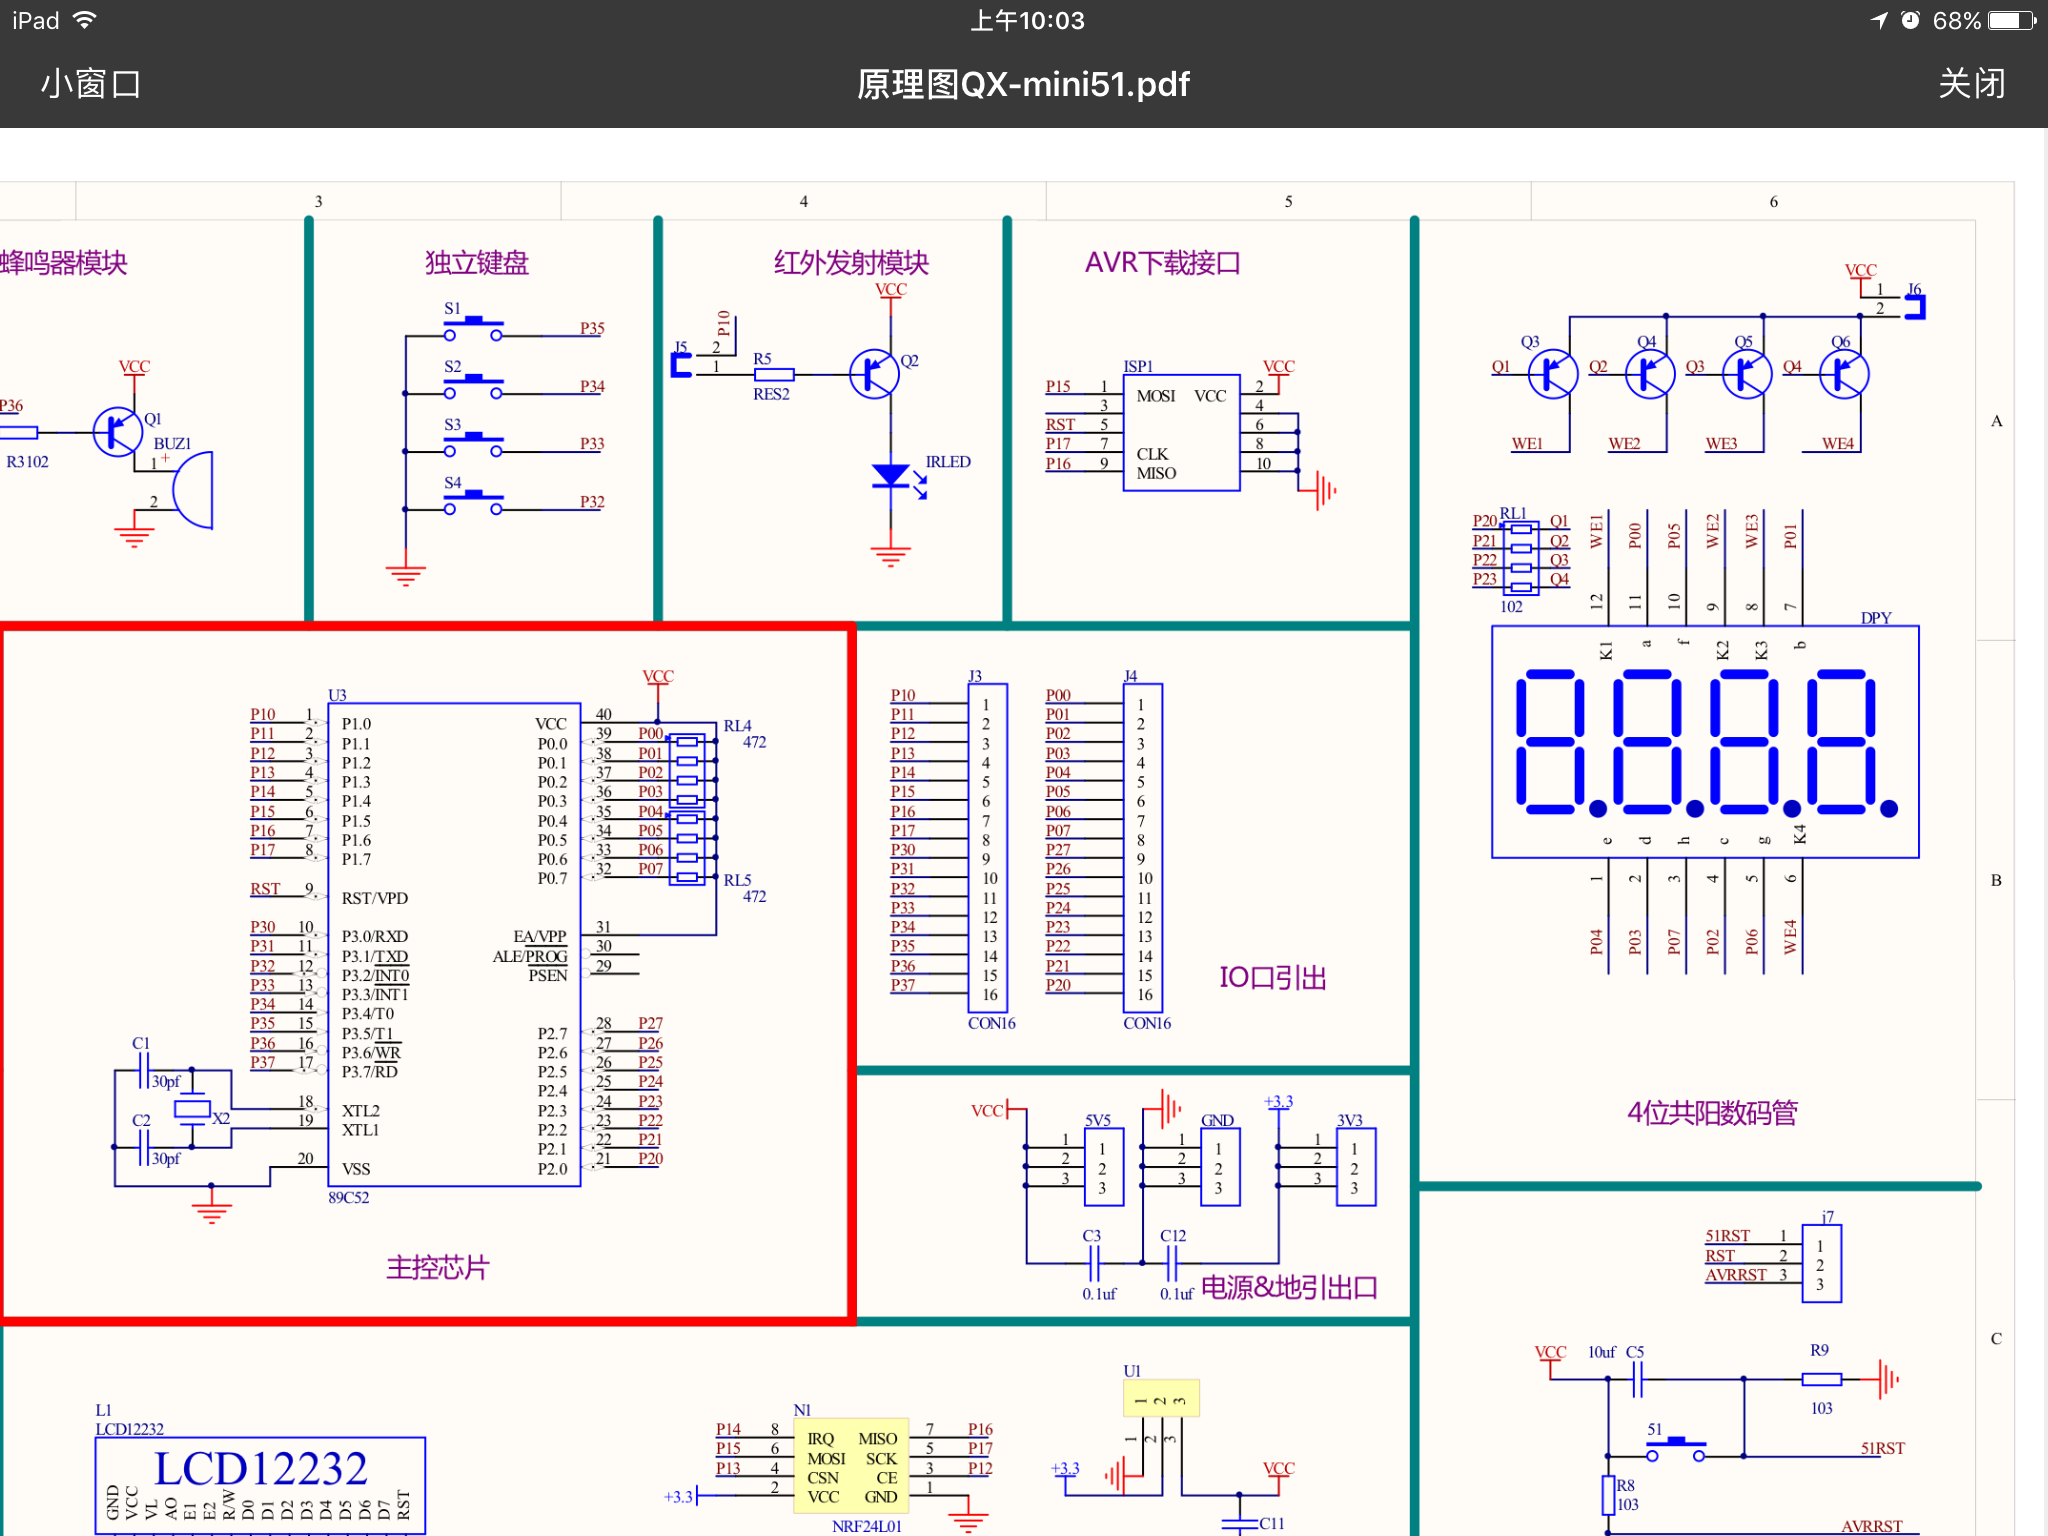Tap the location arrow status icon
The width and height of the screenshot is (2048, 1536).
1879,20
